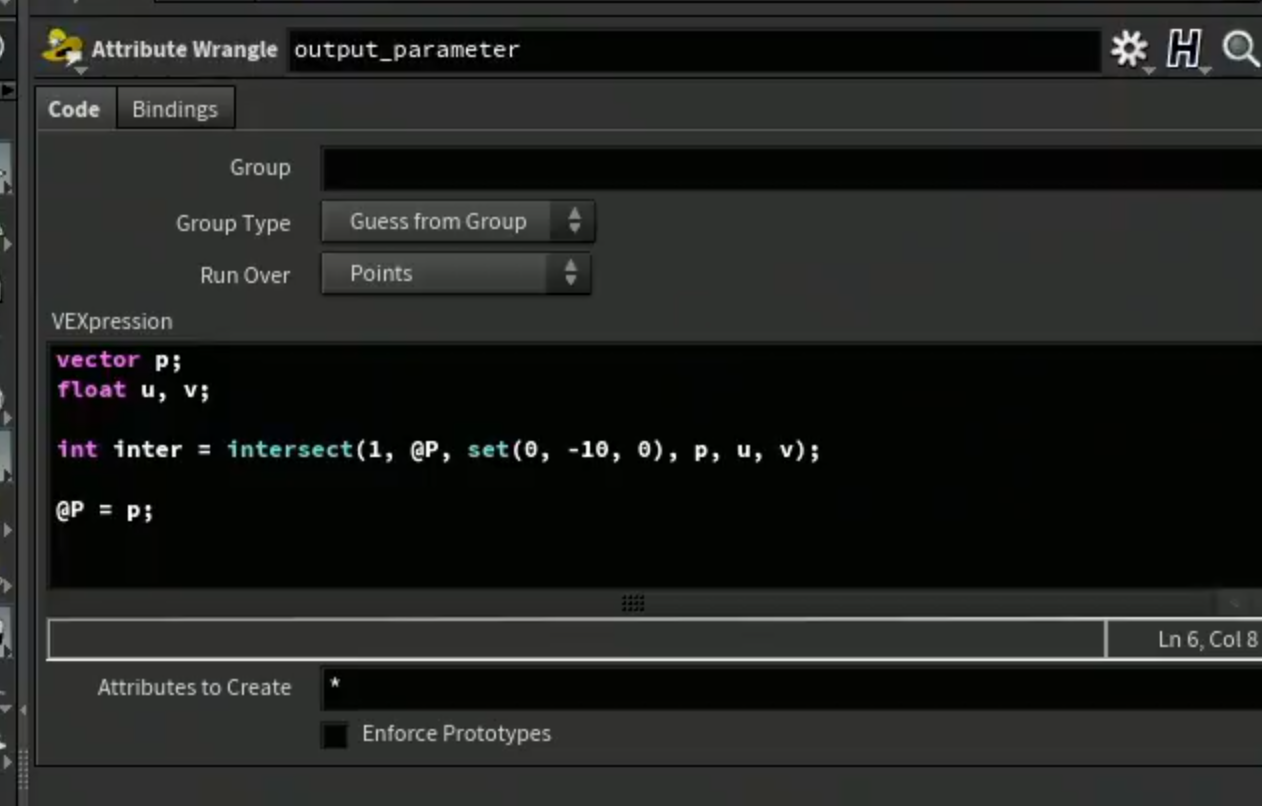Click the Attribute Wrangle node icon

pyautogui.click(x=62, y=48)
